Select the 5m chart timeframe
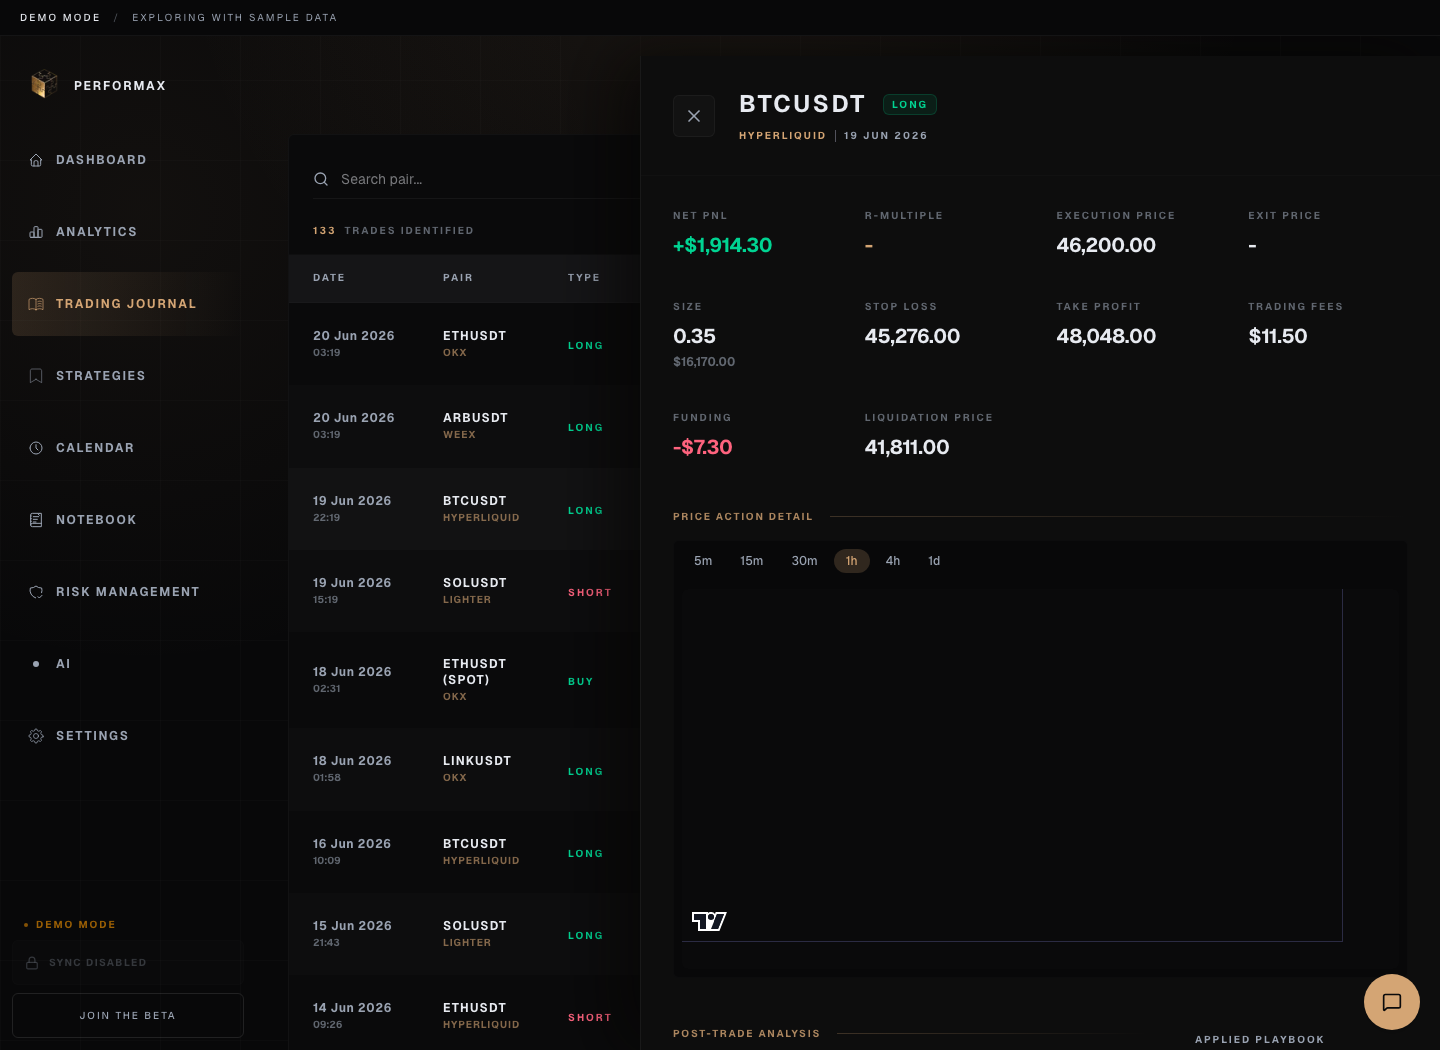The height and width of the screenshot is (1050, 1440). click(x=703, y=561)
